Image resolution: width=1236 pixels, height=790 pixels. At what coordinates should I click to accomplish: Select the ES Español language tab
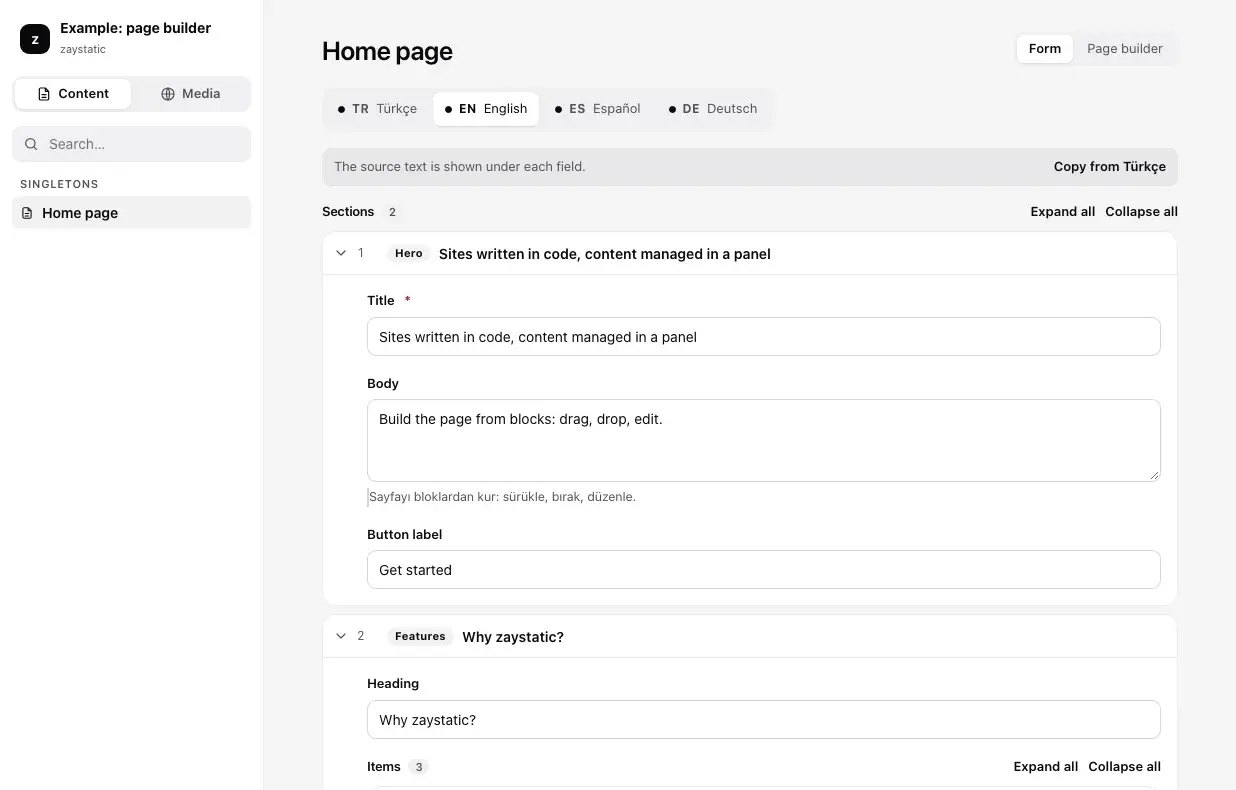597,109
